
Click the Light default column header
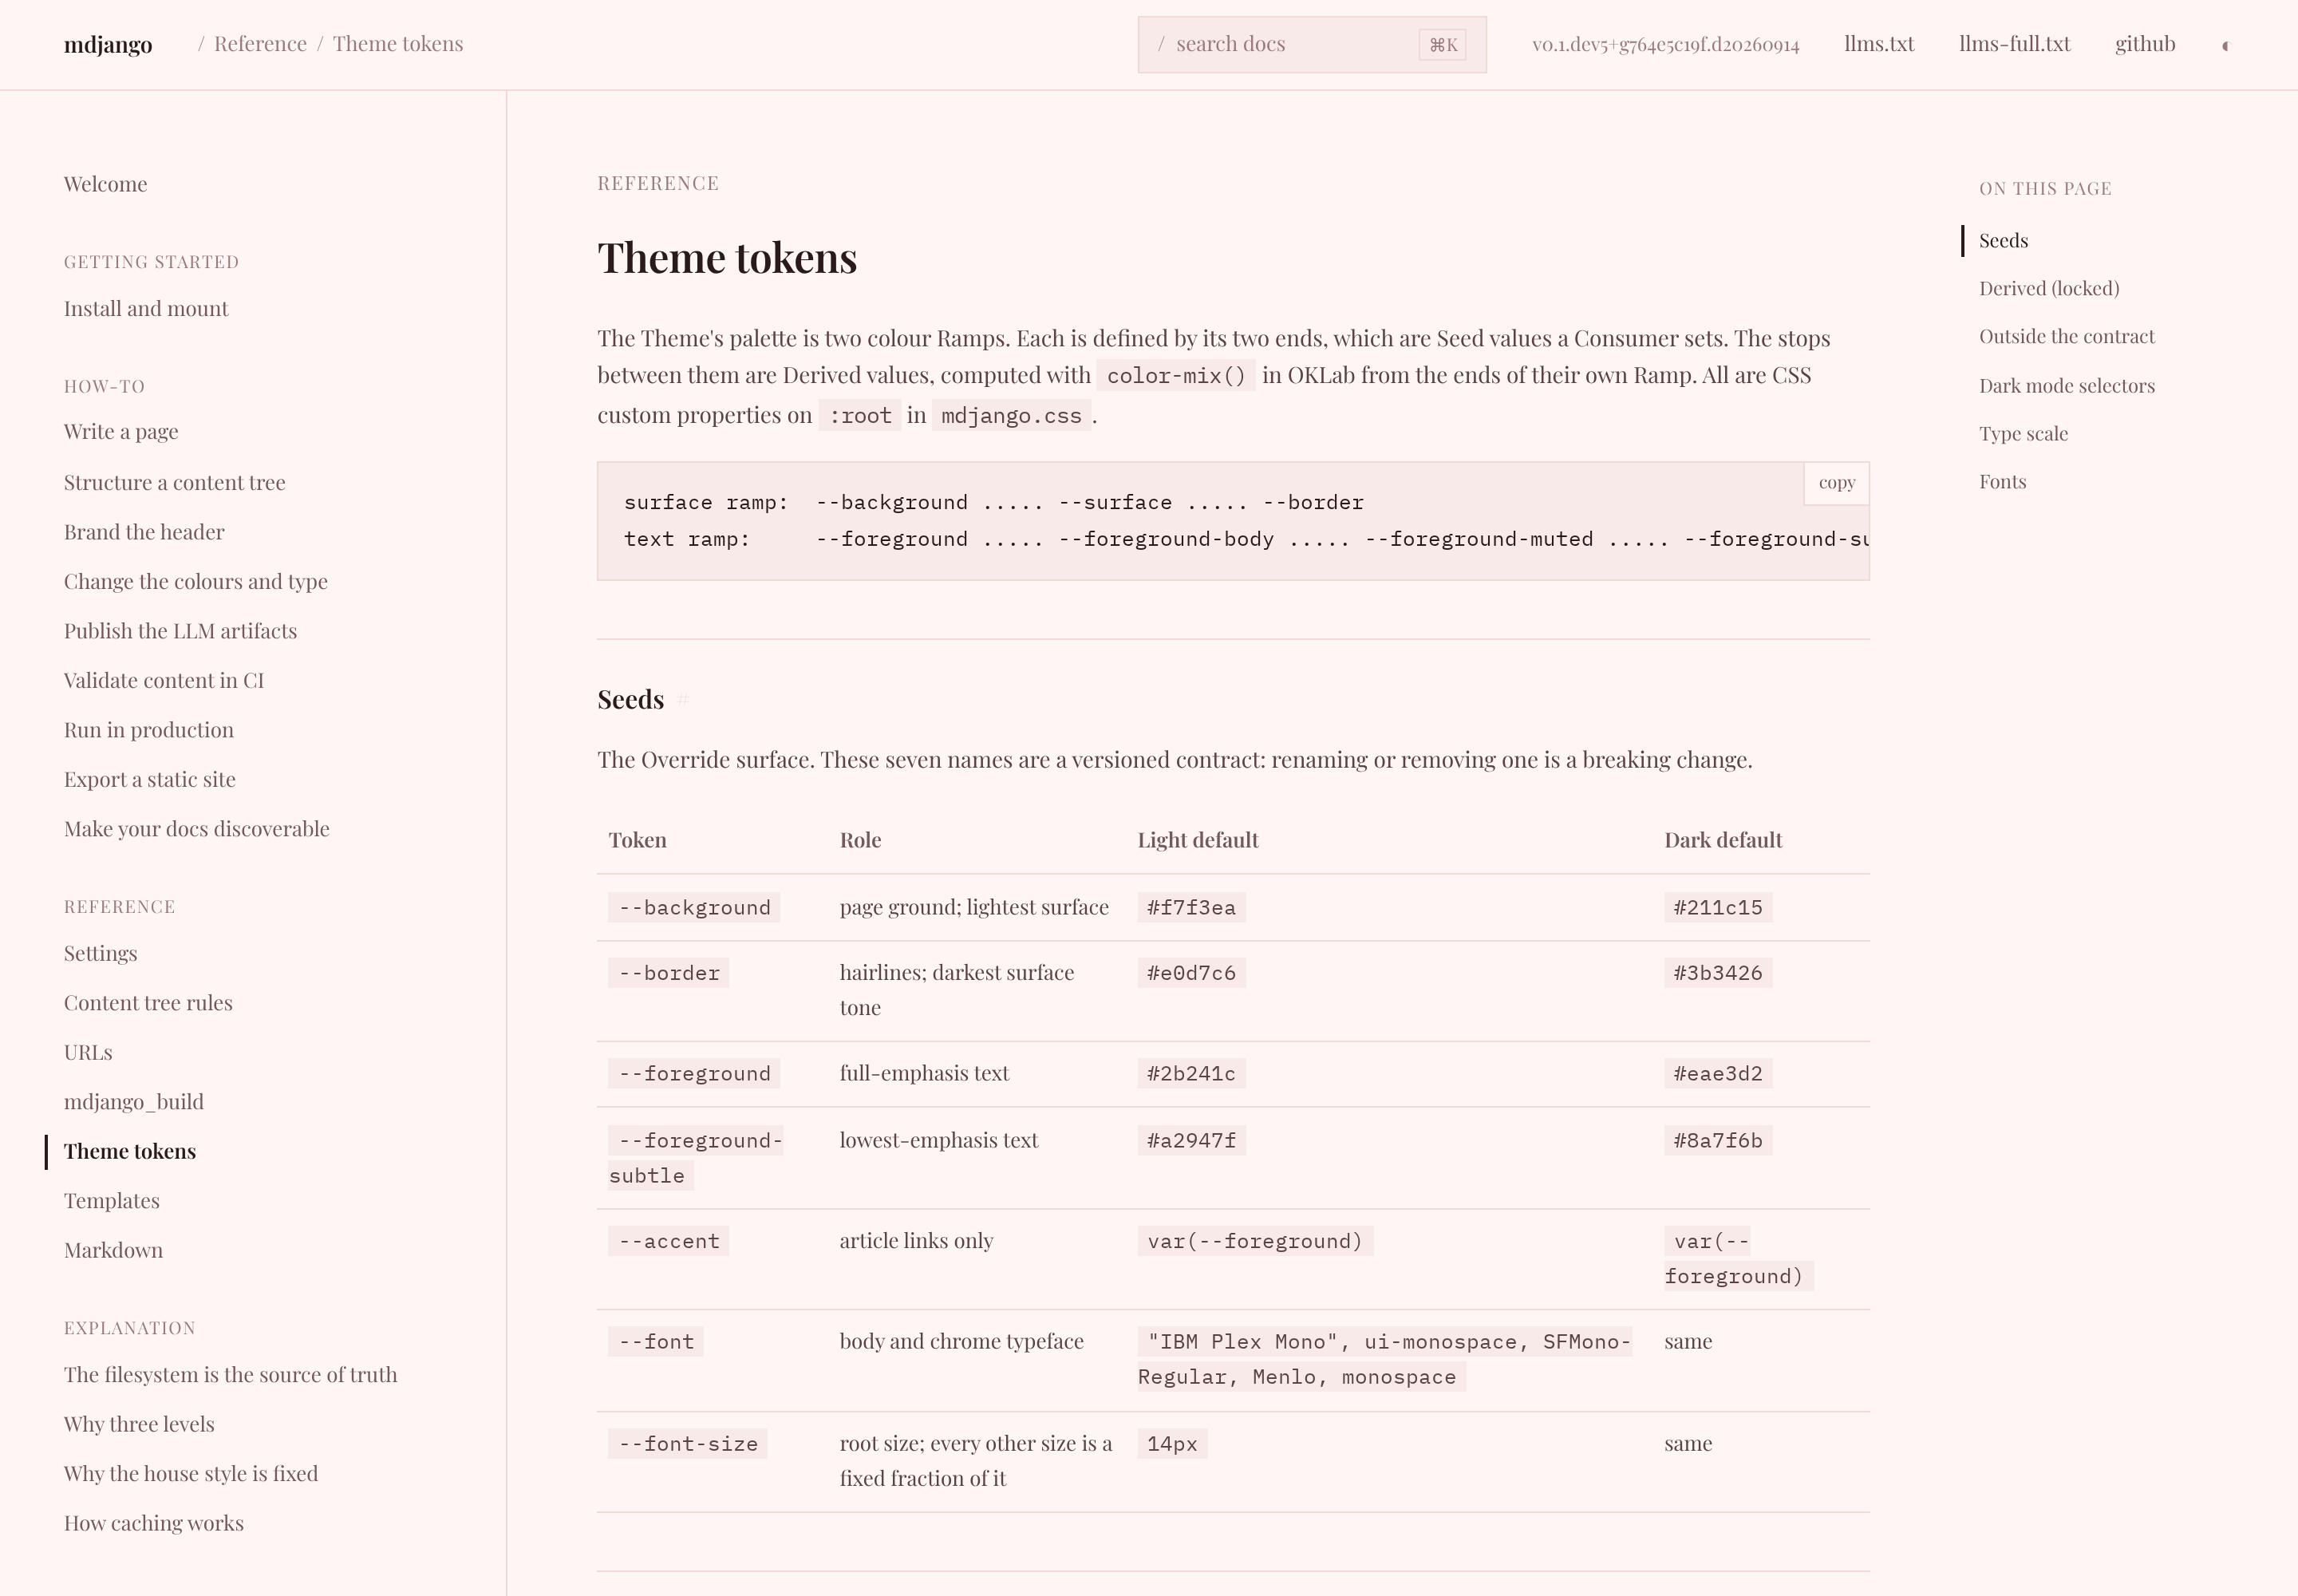(x=1198, y=840)
